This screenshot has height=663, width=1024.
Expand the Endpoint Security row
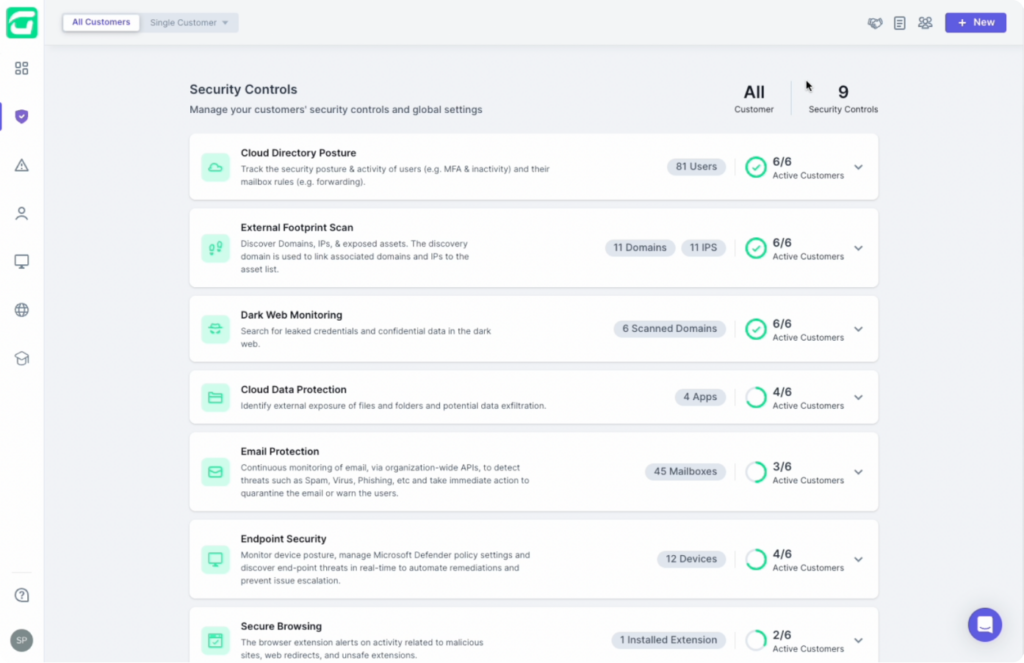(x=858, y=559)
